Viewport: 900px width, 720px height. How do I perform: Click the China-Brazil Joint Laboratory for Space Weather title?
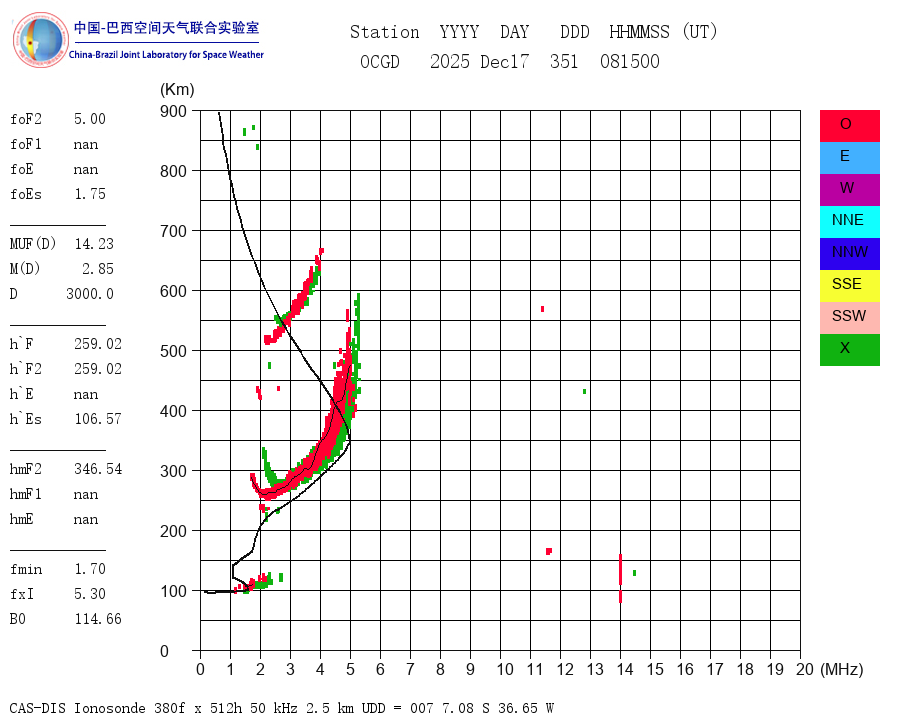pyautogui.click(x=166, y=55)
